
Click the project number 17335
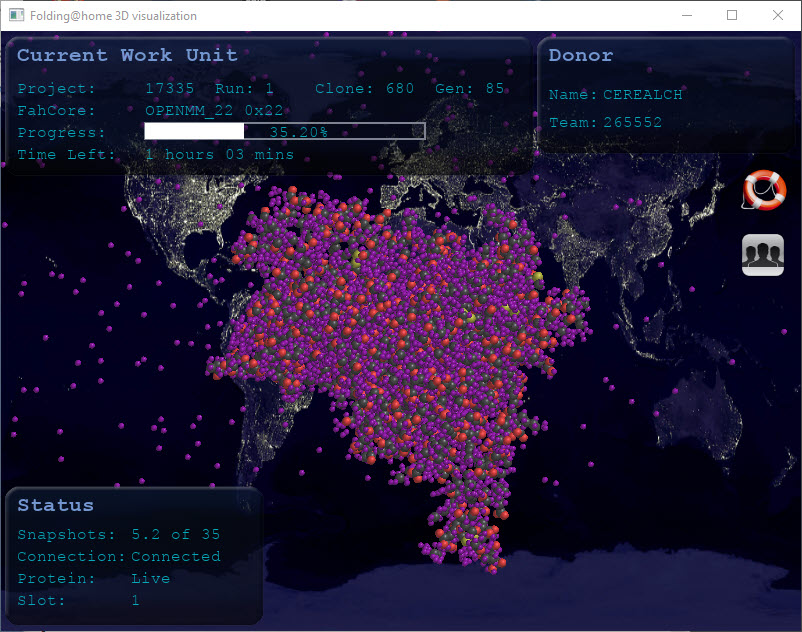tap(170, 88)
